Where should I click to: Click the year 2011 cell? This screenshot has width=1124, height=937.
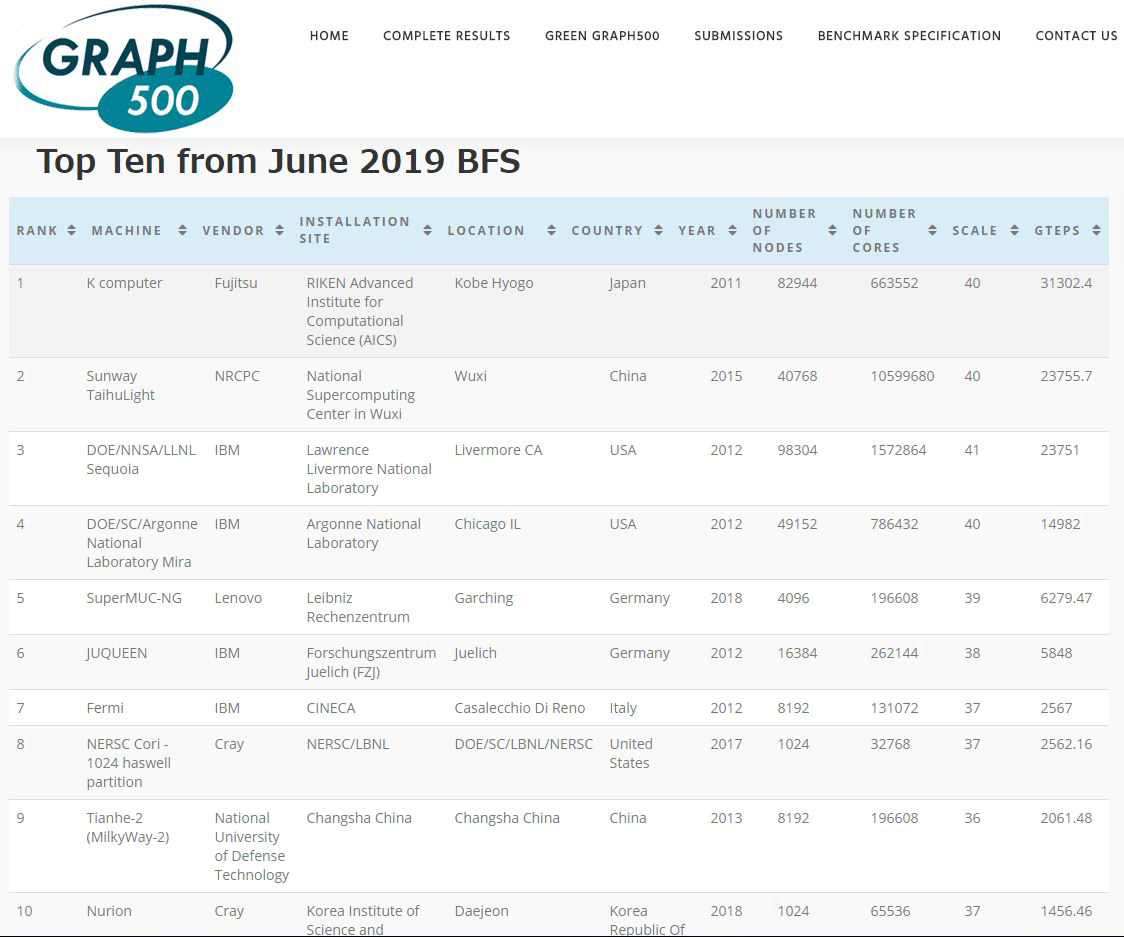click(x=726, y=283)
